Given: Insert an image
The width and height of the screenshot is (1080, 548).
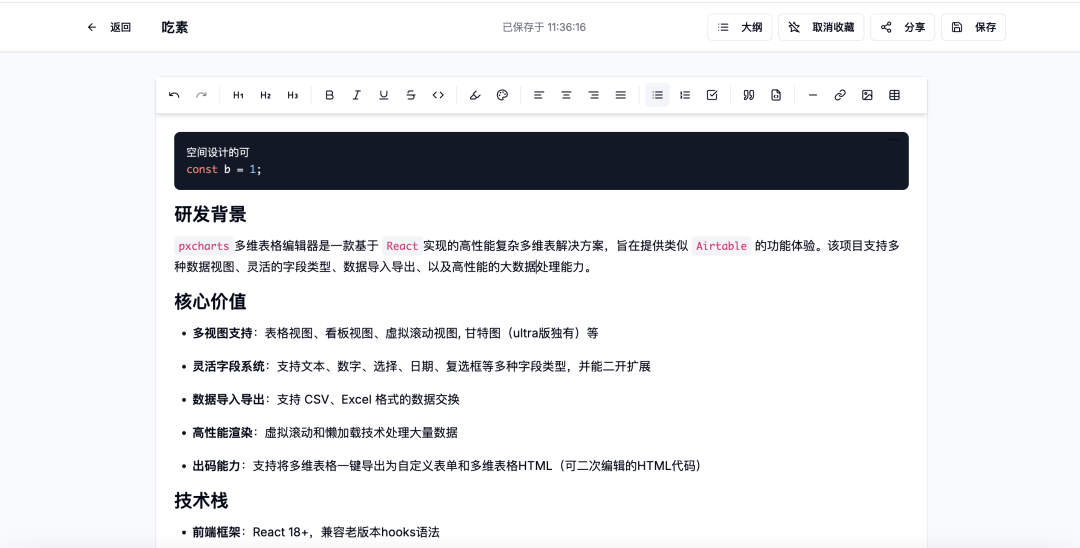Looking at the screenshot, I should tap(867, 95).
